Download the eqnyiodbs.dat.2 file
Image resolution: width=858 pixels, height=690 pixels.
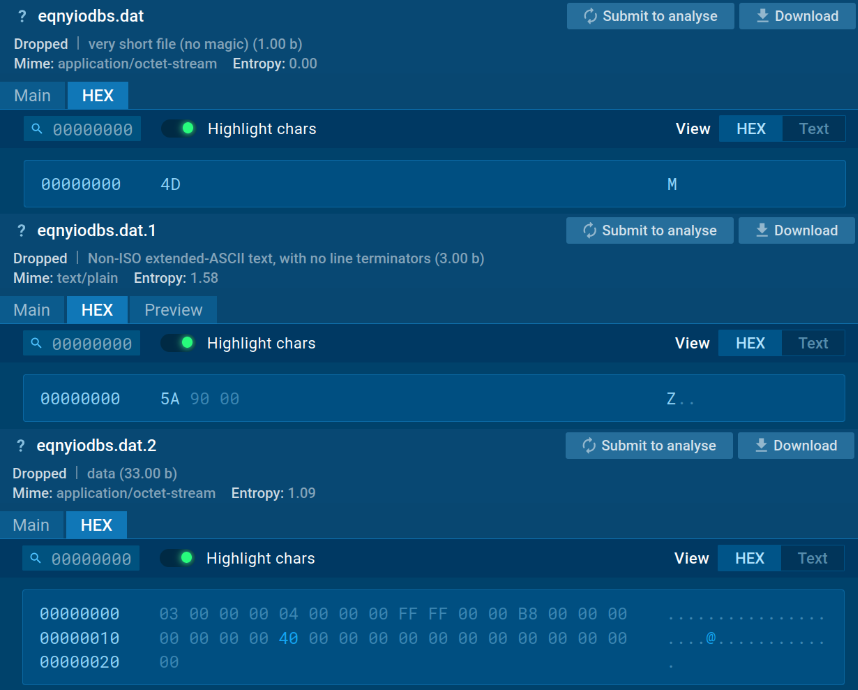[x=796, y=446]
